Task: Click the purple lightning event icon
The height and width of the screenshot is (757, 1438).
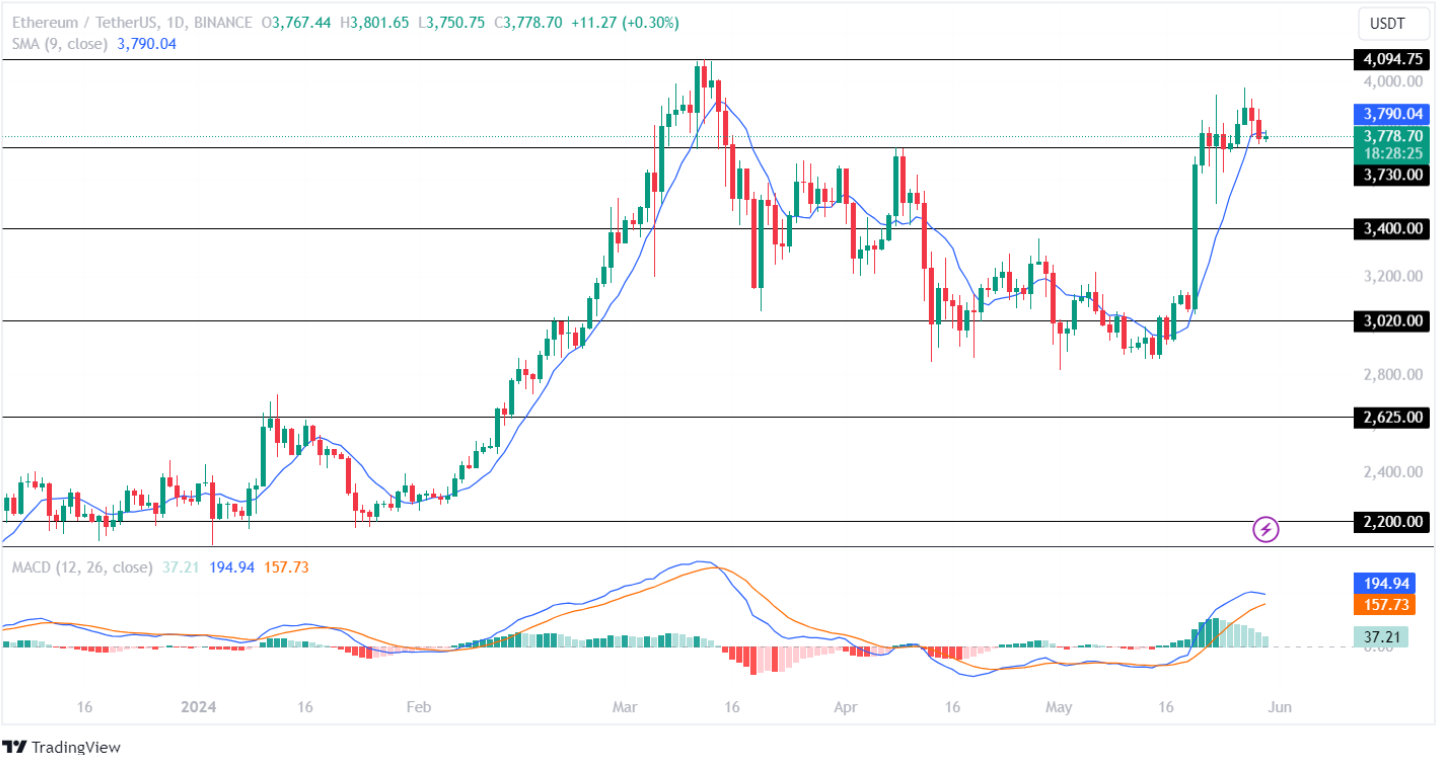Action: coord(1266,528)
